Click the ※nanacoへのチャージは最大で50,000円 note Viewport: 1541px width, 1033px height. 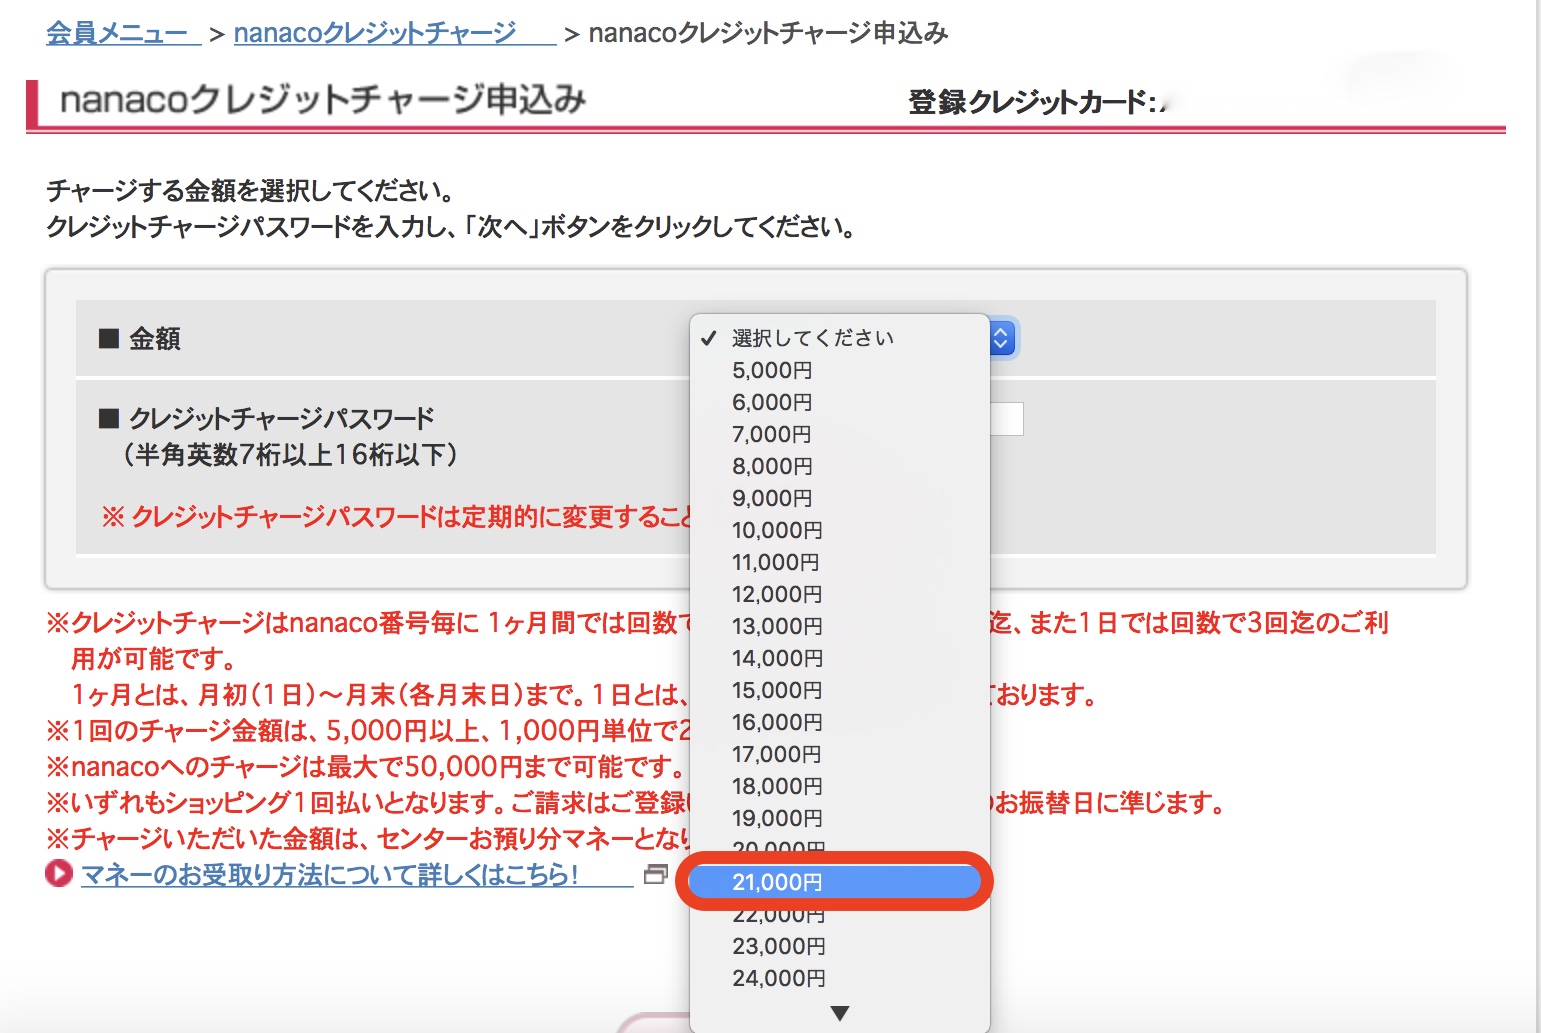(x=366, y=767)
